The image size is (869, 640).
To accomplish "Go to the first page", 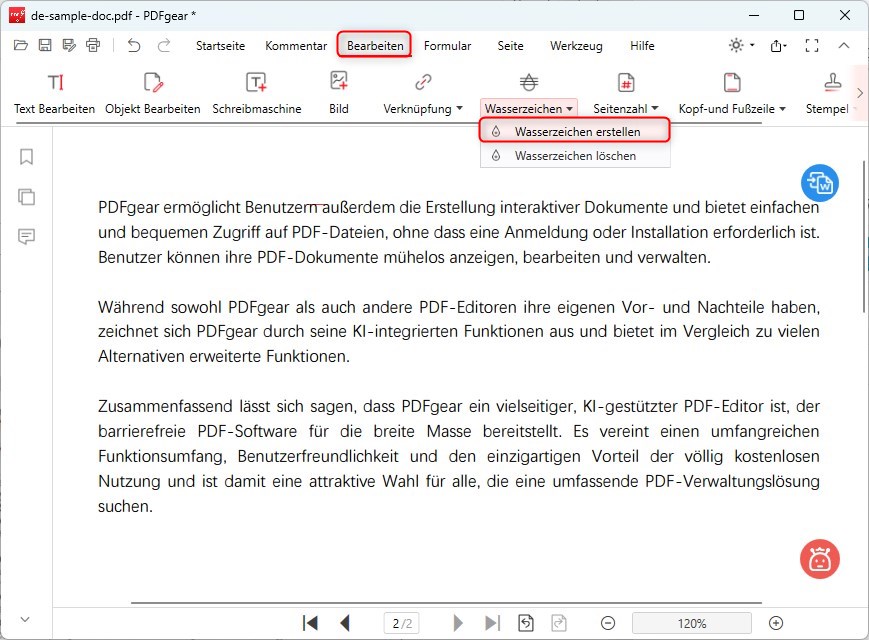I will [x=310, y=623].
